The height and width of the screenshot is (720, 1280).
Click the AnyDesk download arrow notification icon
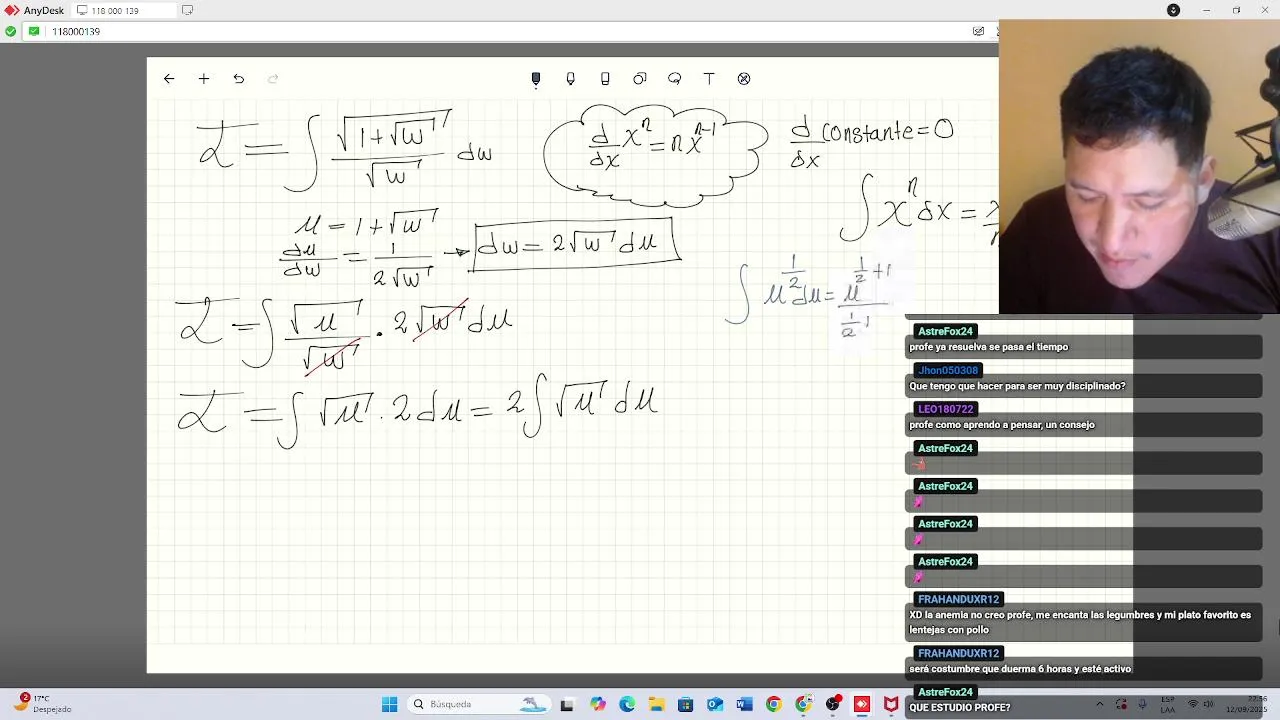[1173, 10]
